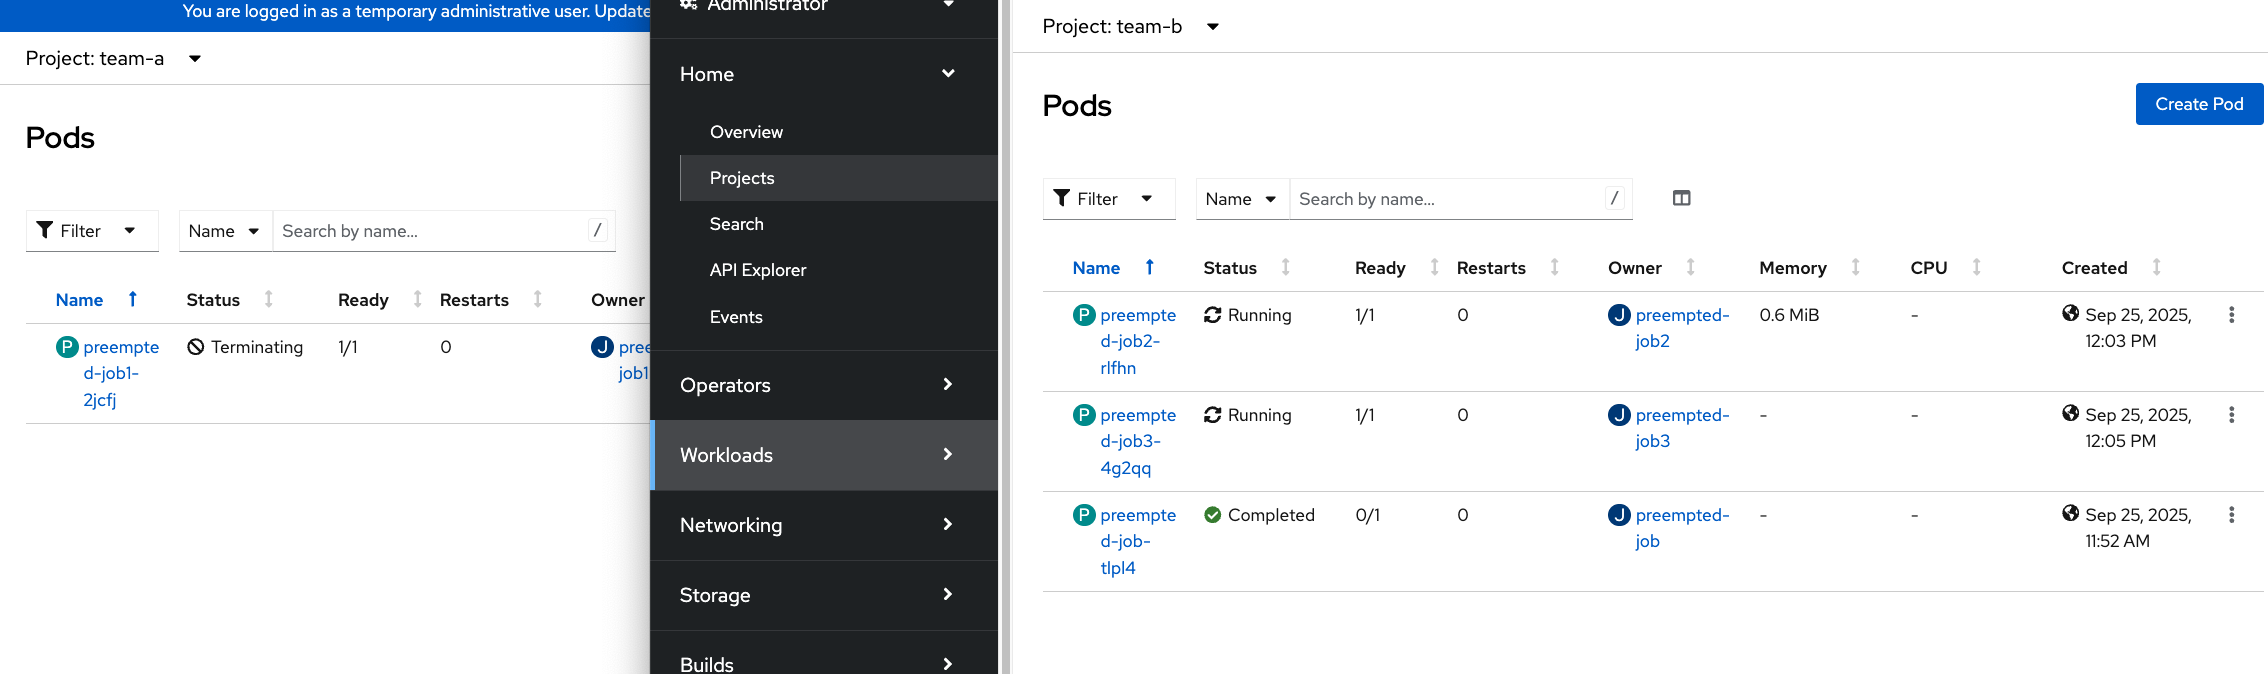Screen dimensions: 2268x674
Task: Click the Manage columns icon
Action: tap(1681, 198)
